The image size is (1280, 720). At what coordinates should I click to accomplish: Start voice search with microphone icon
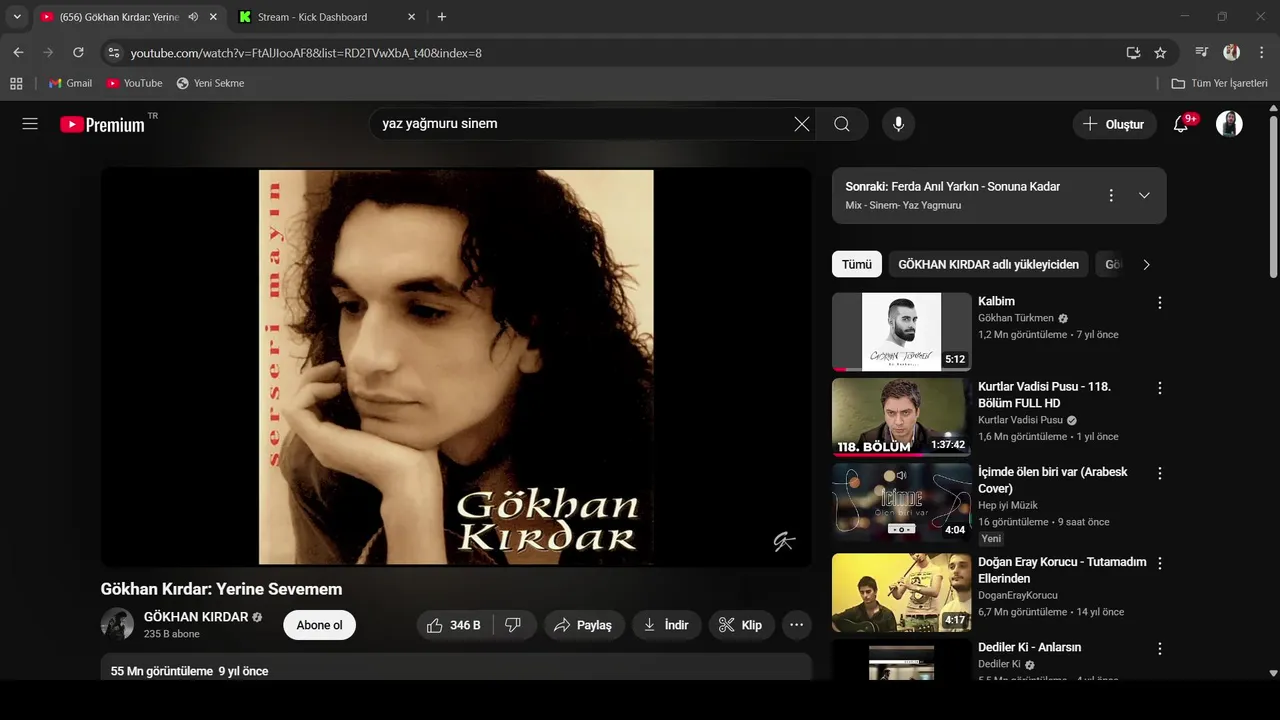tap(899, 124)
